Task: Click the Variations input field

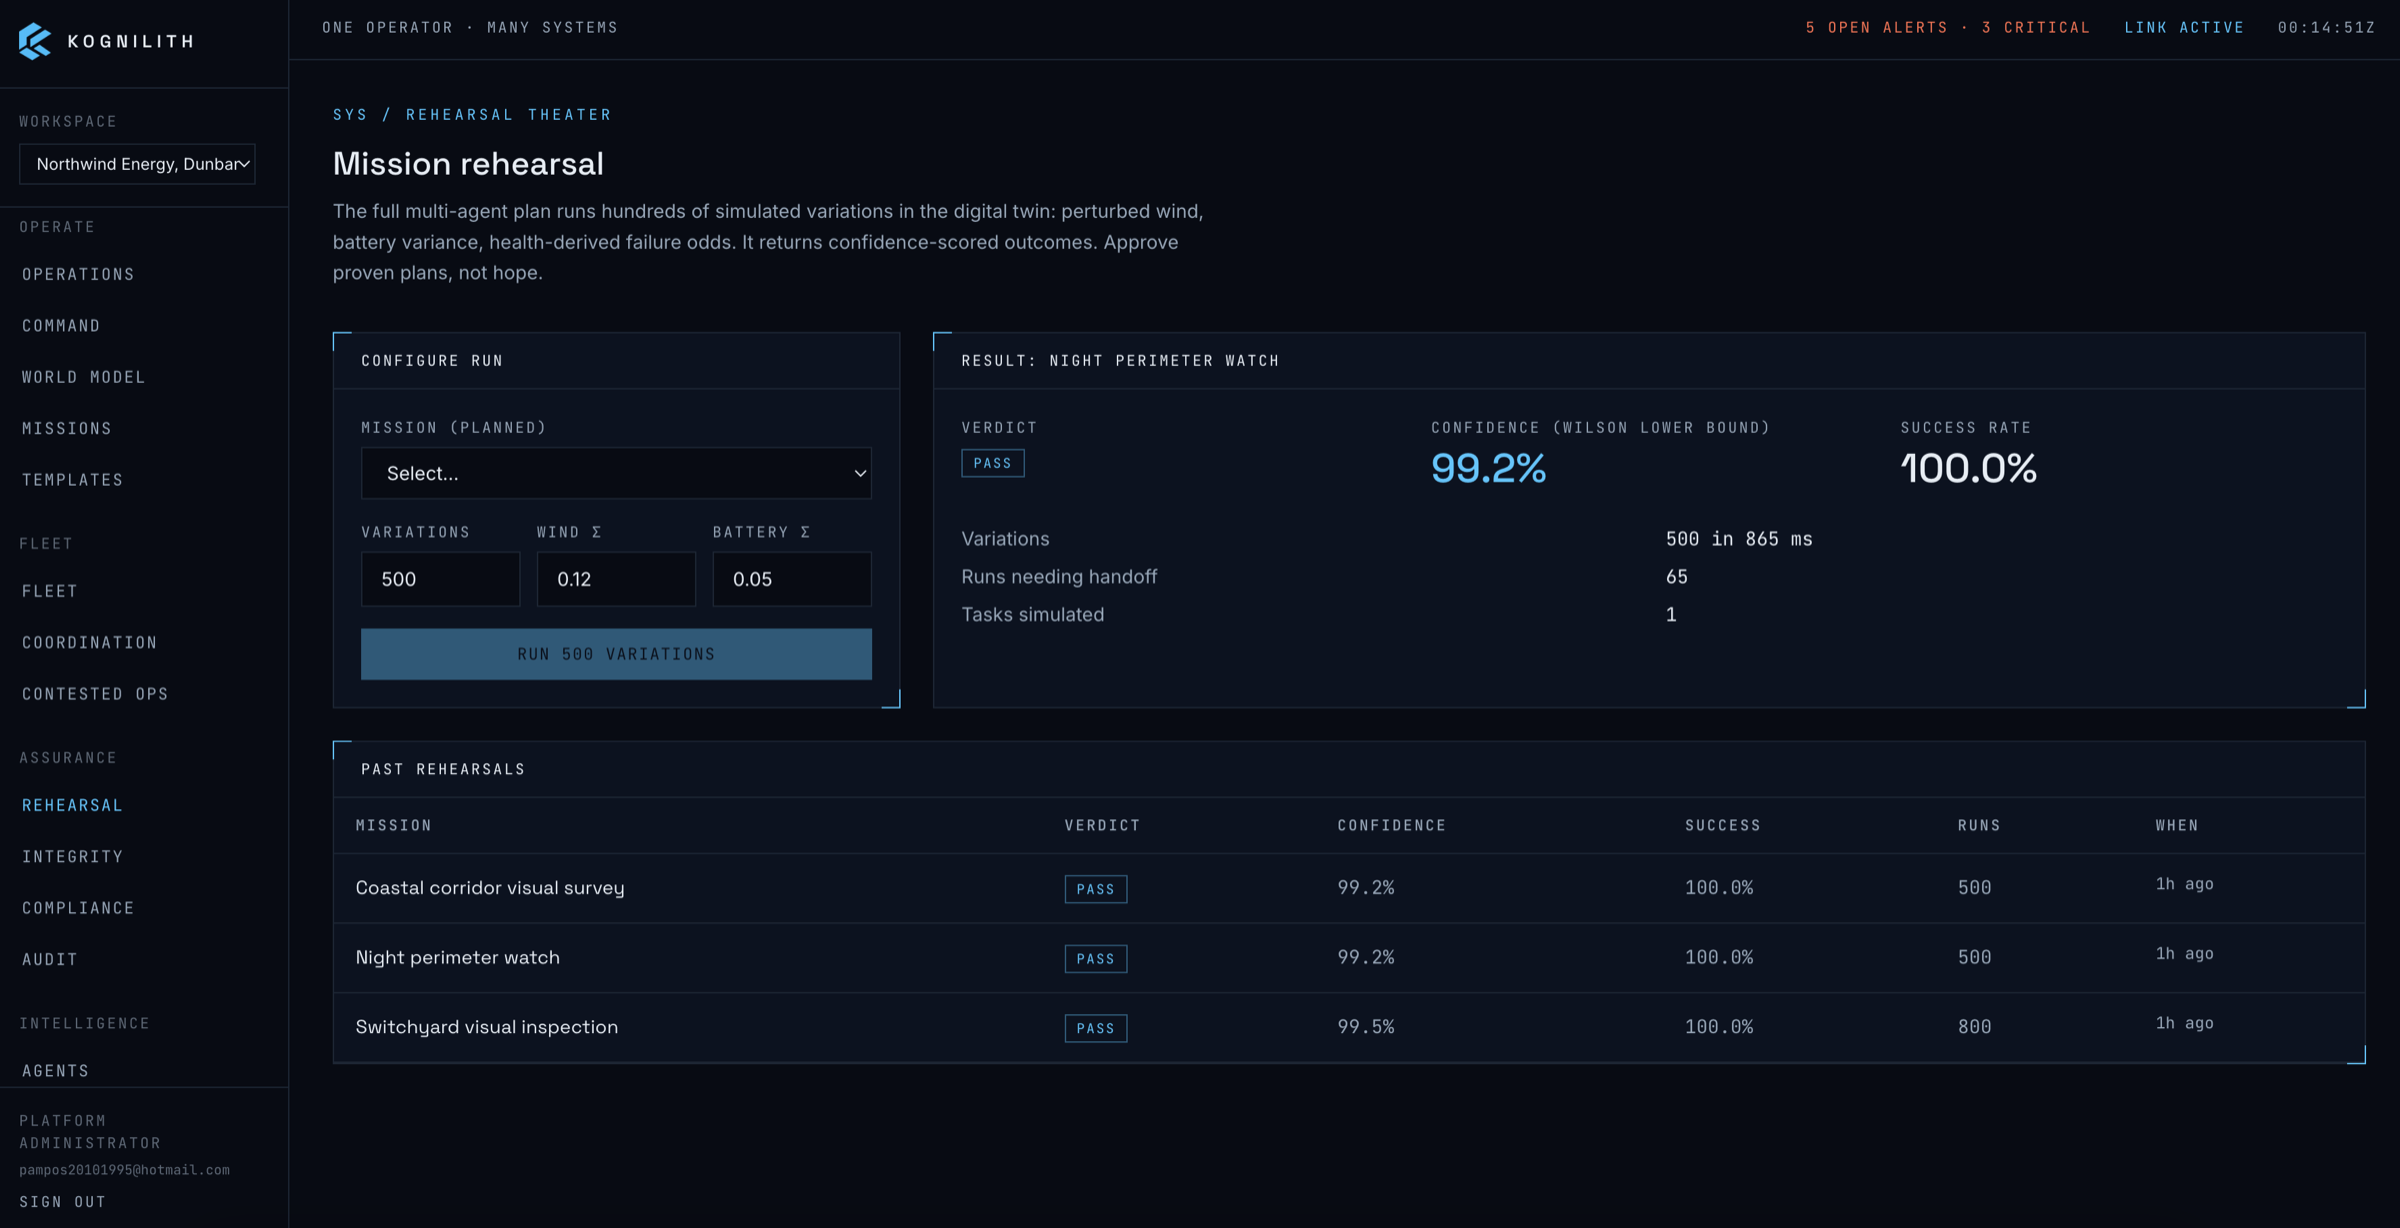Action: click(x=440, y=579)
